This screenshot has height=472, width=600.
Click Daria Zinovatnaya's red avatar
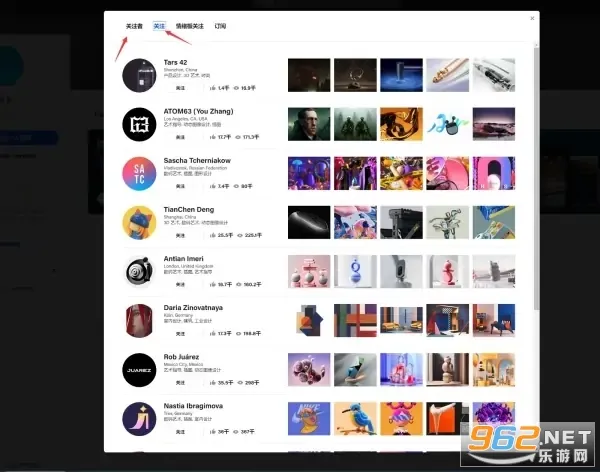point(139,320)
